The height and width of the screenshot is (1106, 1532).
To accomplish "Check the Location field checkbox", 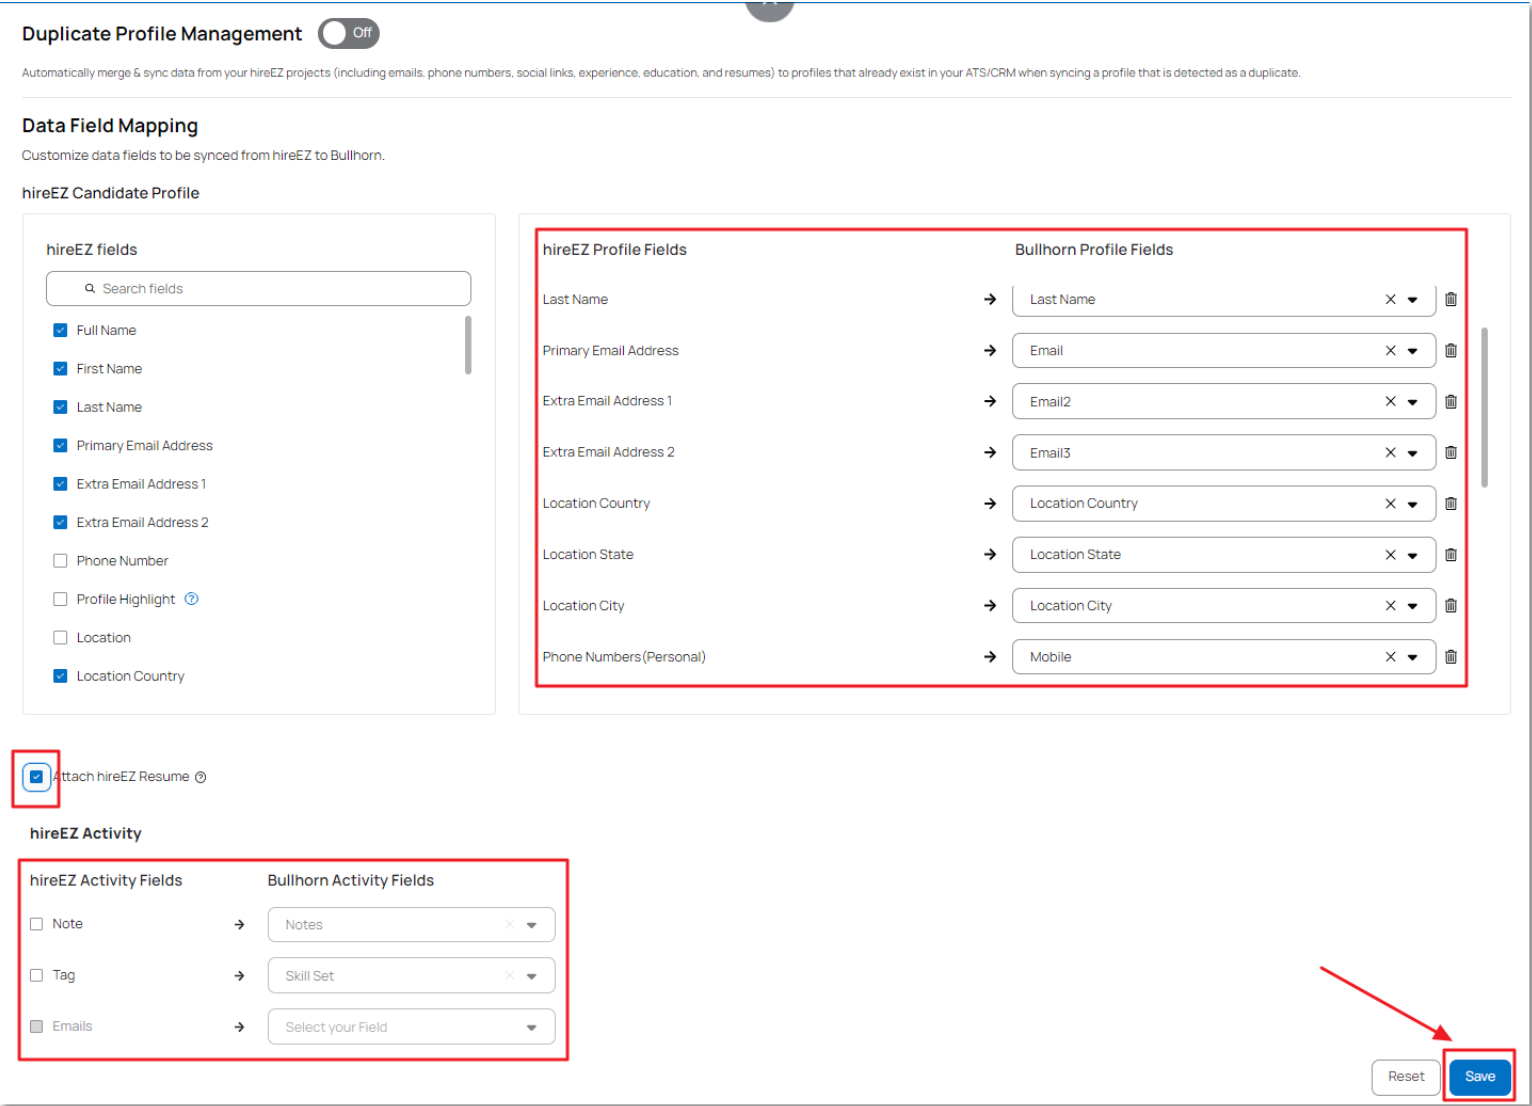I will click(x=60, y=638).
